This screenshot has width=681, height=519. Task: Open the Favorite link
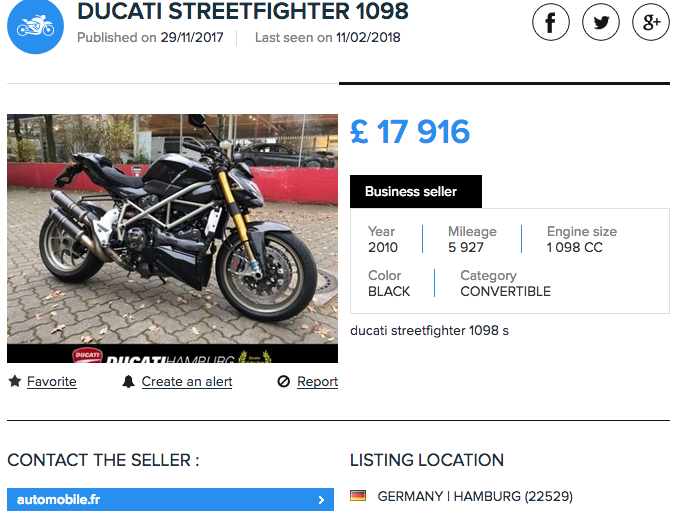(x=51, y=381)
